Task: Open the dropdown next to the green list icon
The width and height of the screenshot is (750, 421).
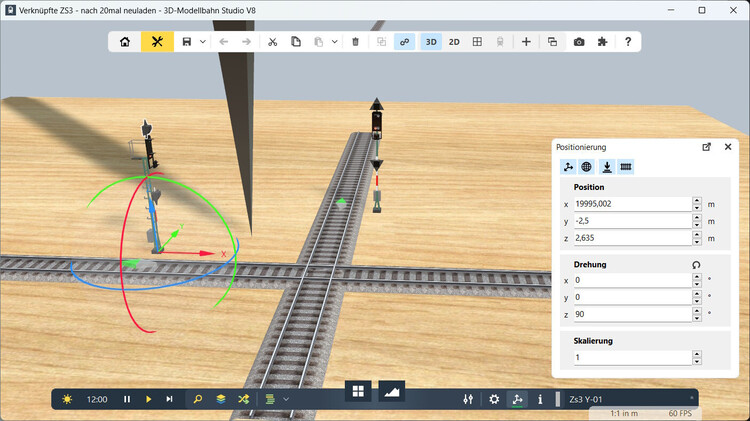Action: coord(286,399)
